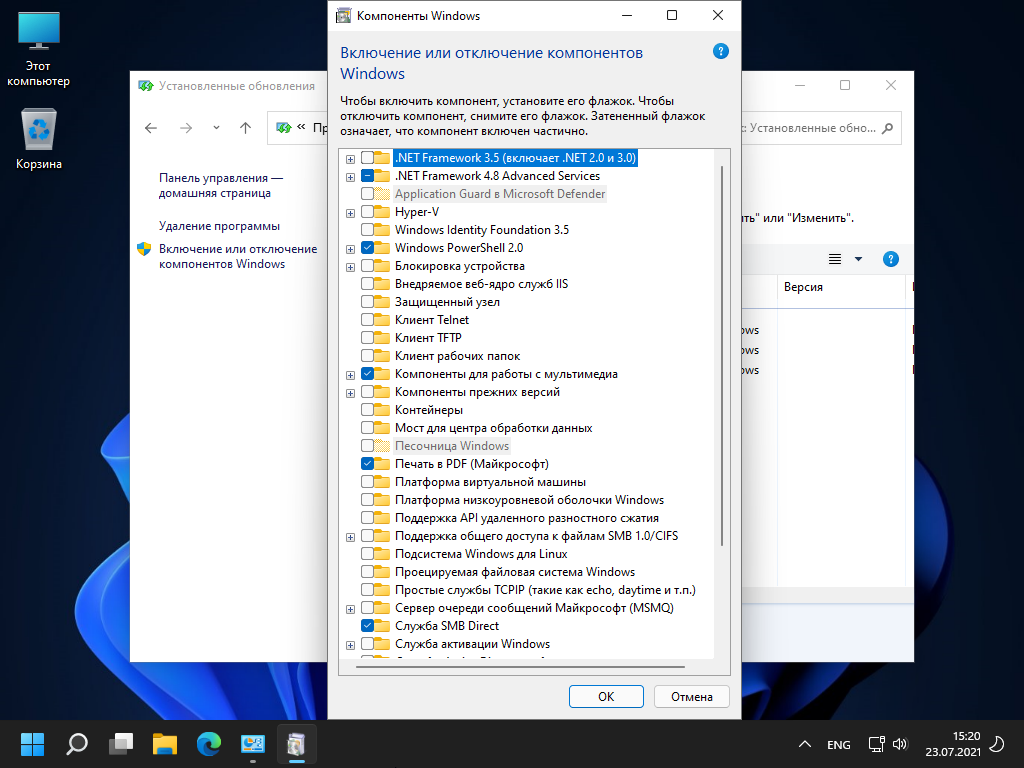Viewport: 1024px width, 768px height.
Task: Click the taskbar search magnifier icon
Action: tap(77, 744)
